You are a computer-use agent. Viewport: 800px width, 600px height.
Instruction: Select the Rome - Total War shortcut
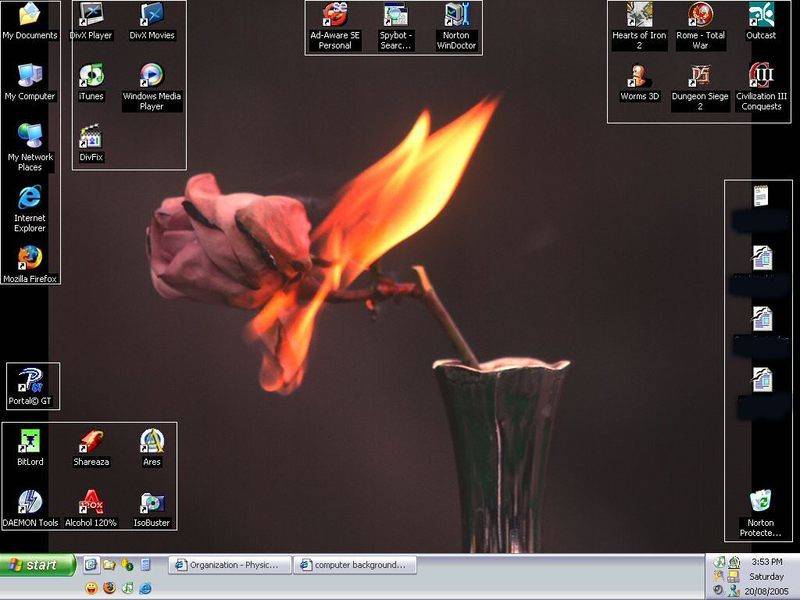(x=700, y=16)
